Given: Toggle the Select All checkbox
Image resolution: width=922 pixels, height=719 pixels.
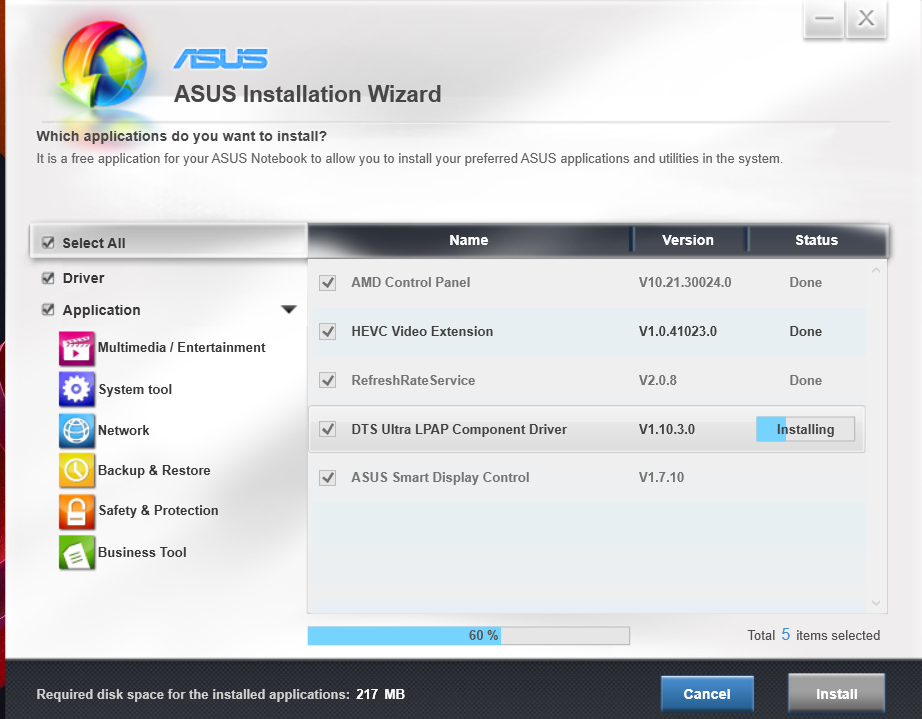Looking at the screenshot, I should (x=48, y=243).
